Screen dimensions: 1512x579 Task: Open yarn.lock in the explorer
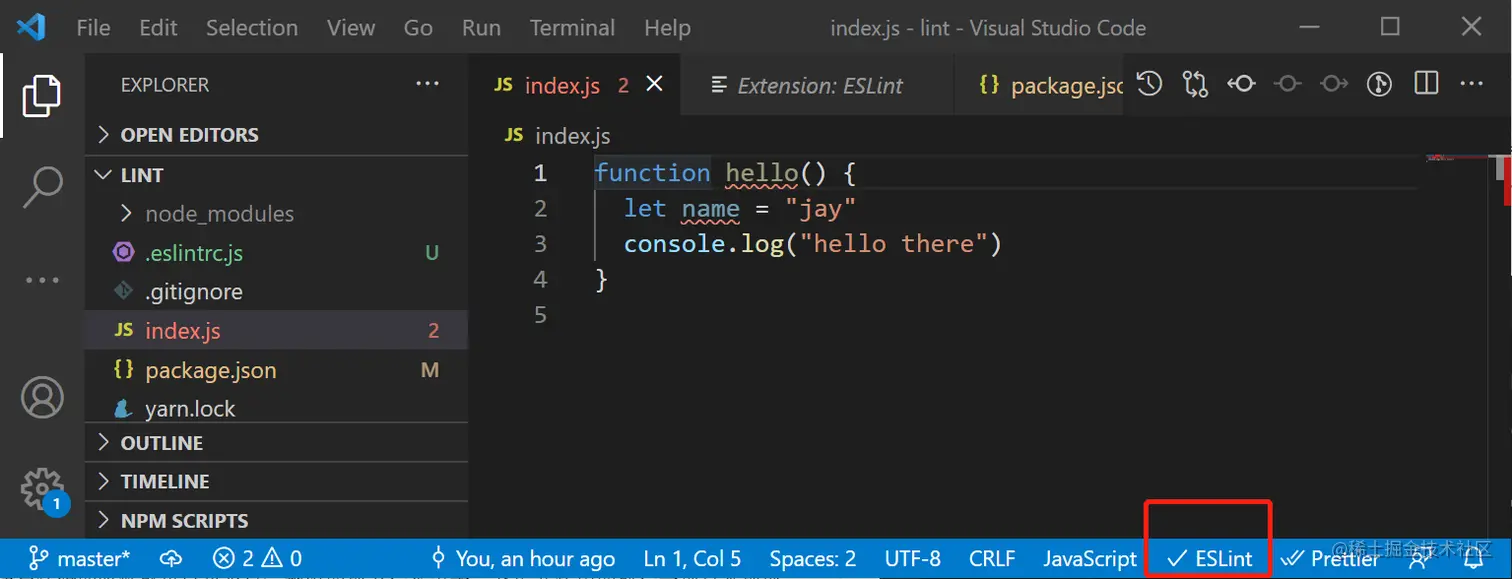[x=277, y=409]
